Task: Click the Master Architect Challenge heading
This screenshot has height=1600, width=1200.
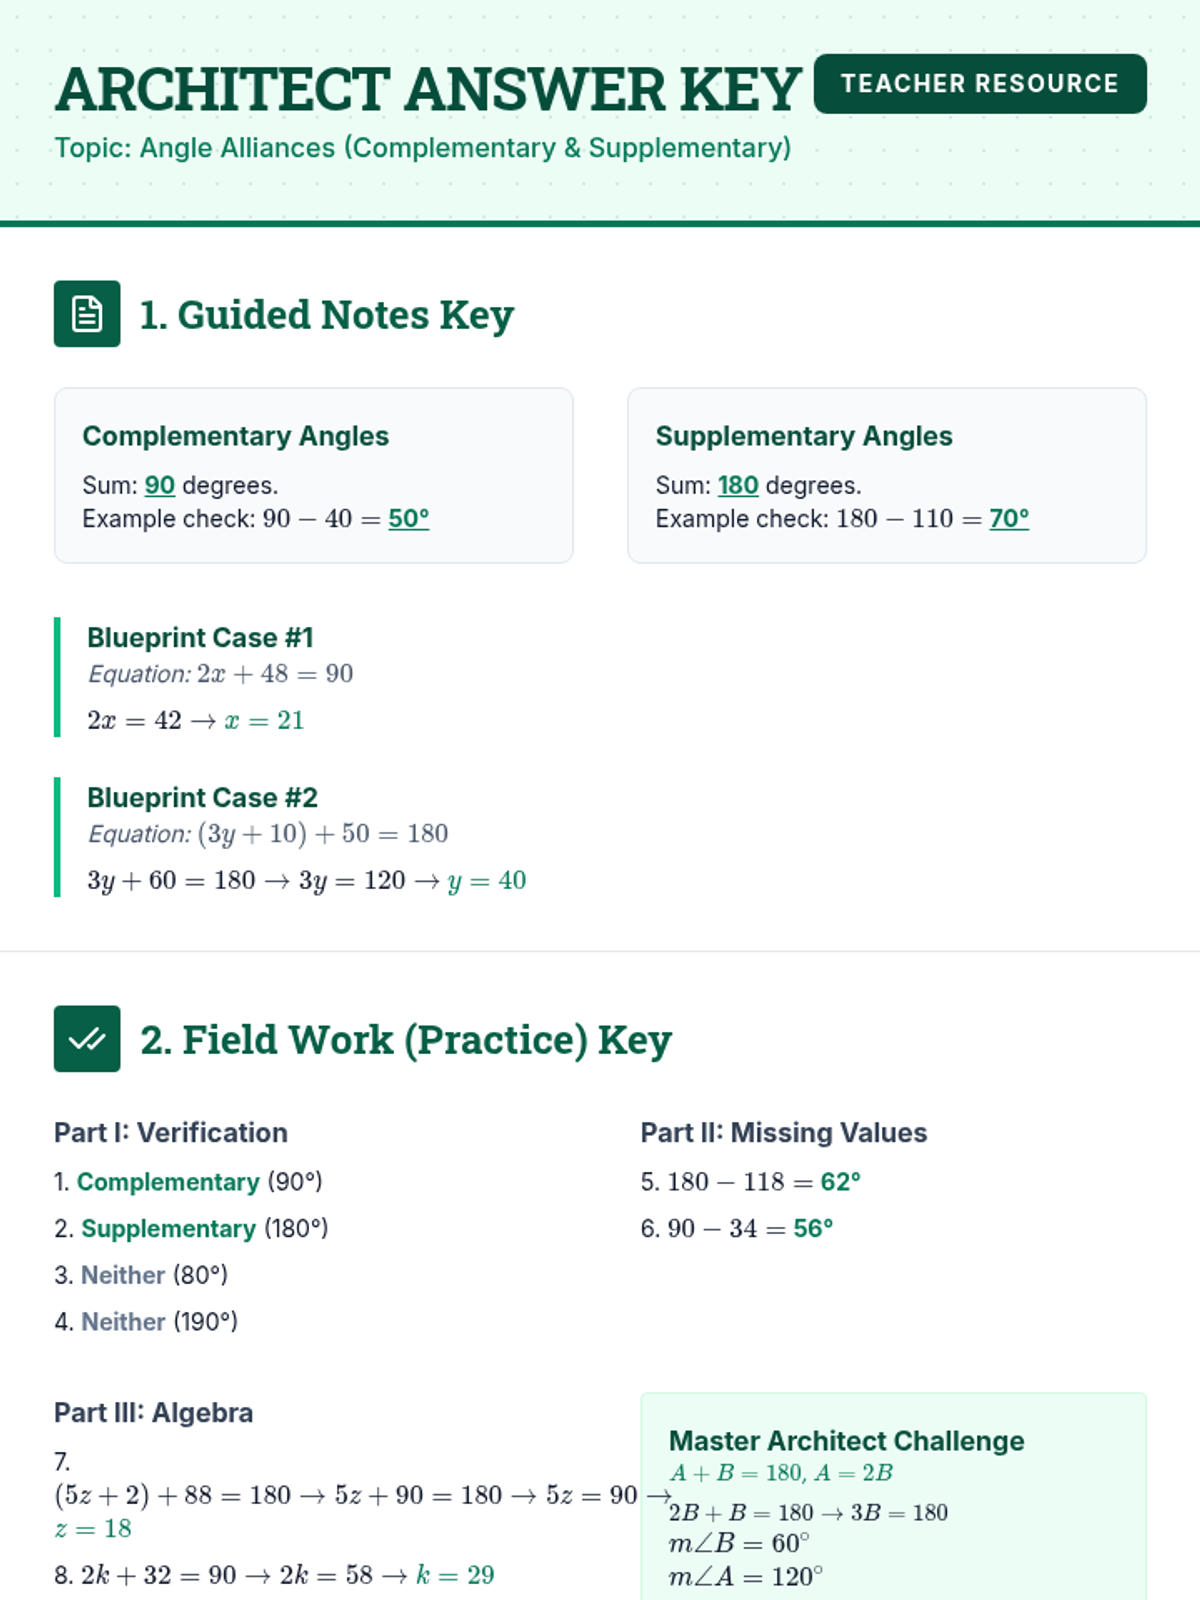Action: coord(846,1440)
